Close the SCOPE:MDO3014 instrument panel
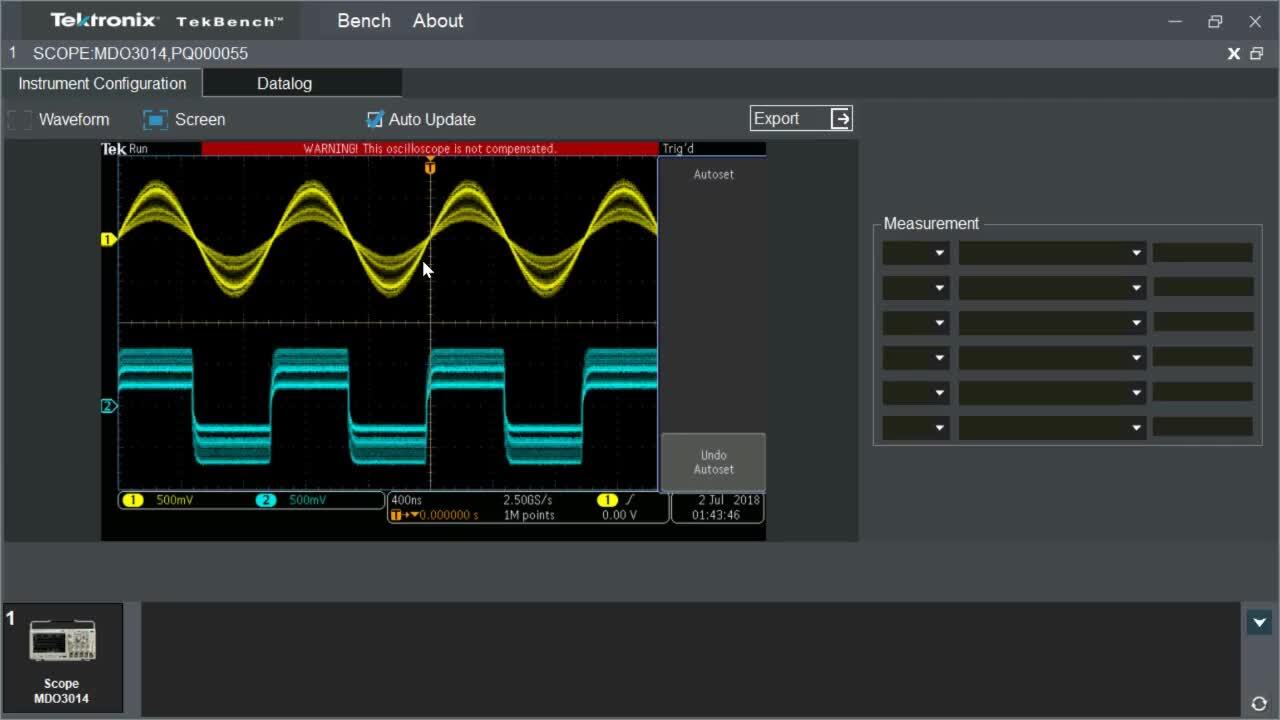Image resolution: width=1280 pixels, height=720 pixels. 1234,54
